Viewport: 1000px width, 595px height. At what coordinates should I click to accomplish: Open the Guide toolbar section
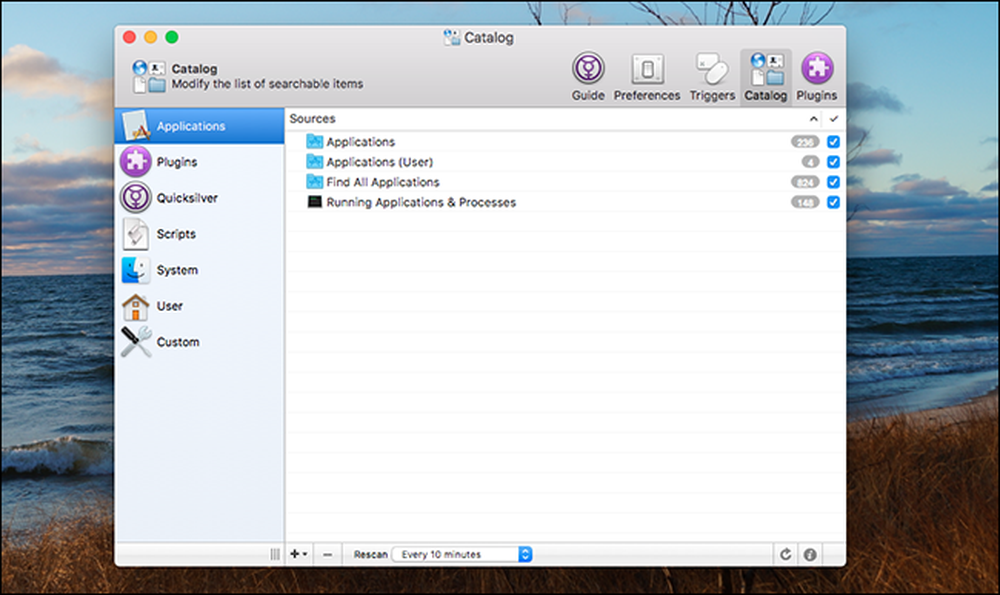click(x=587, y=77)
